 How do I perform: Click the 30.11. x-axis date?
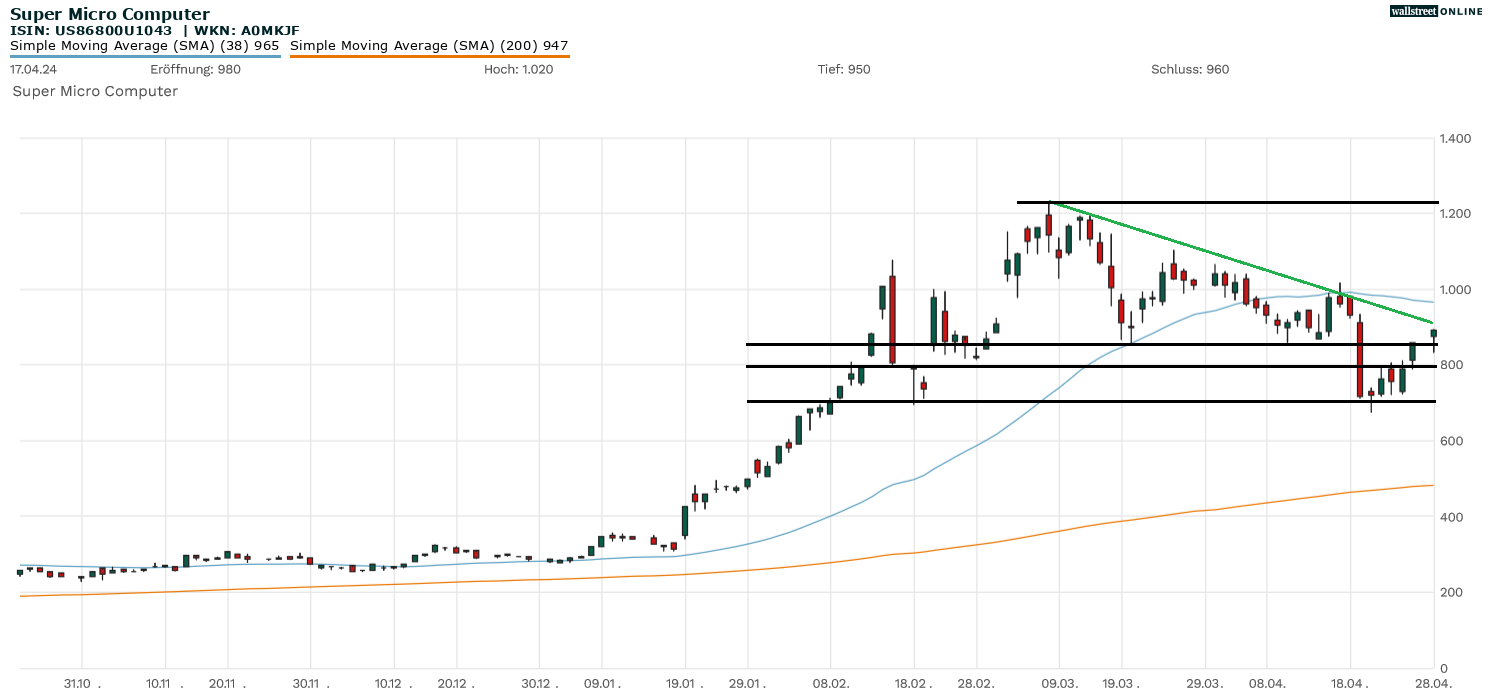(x=311, y=683)
